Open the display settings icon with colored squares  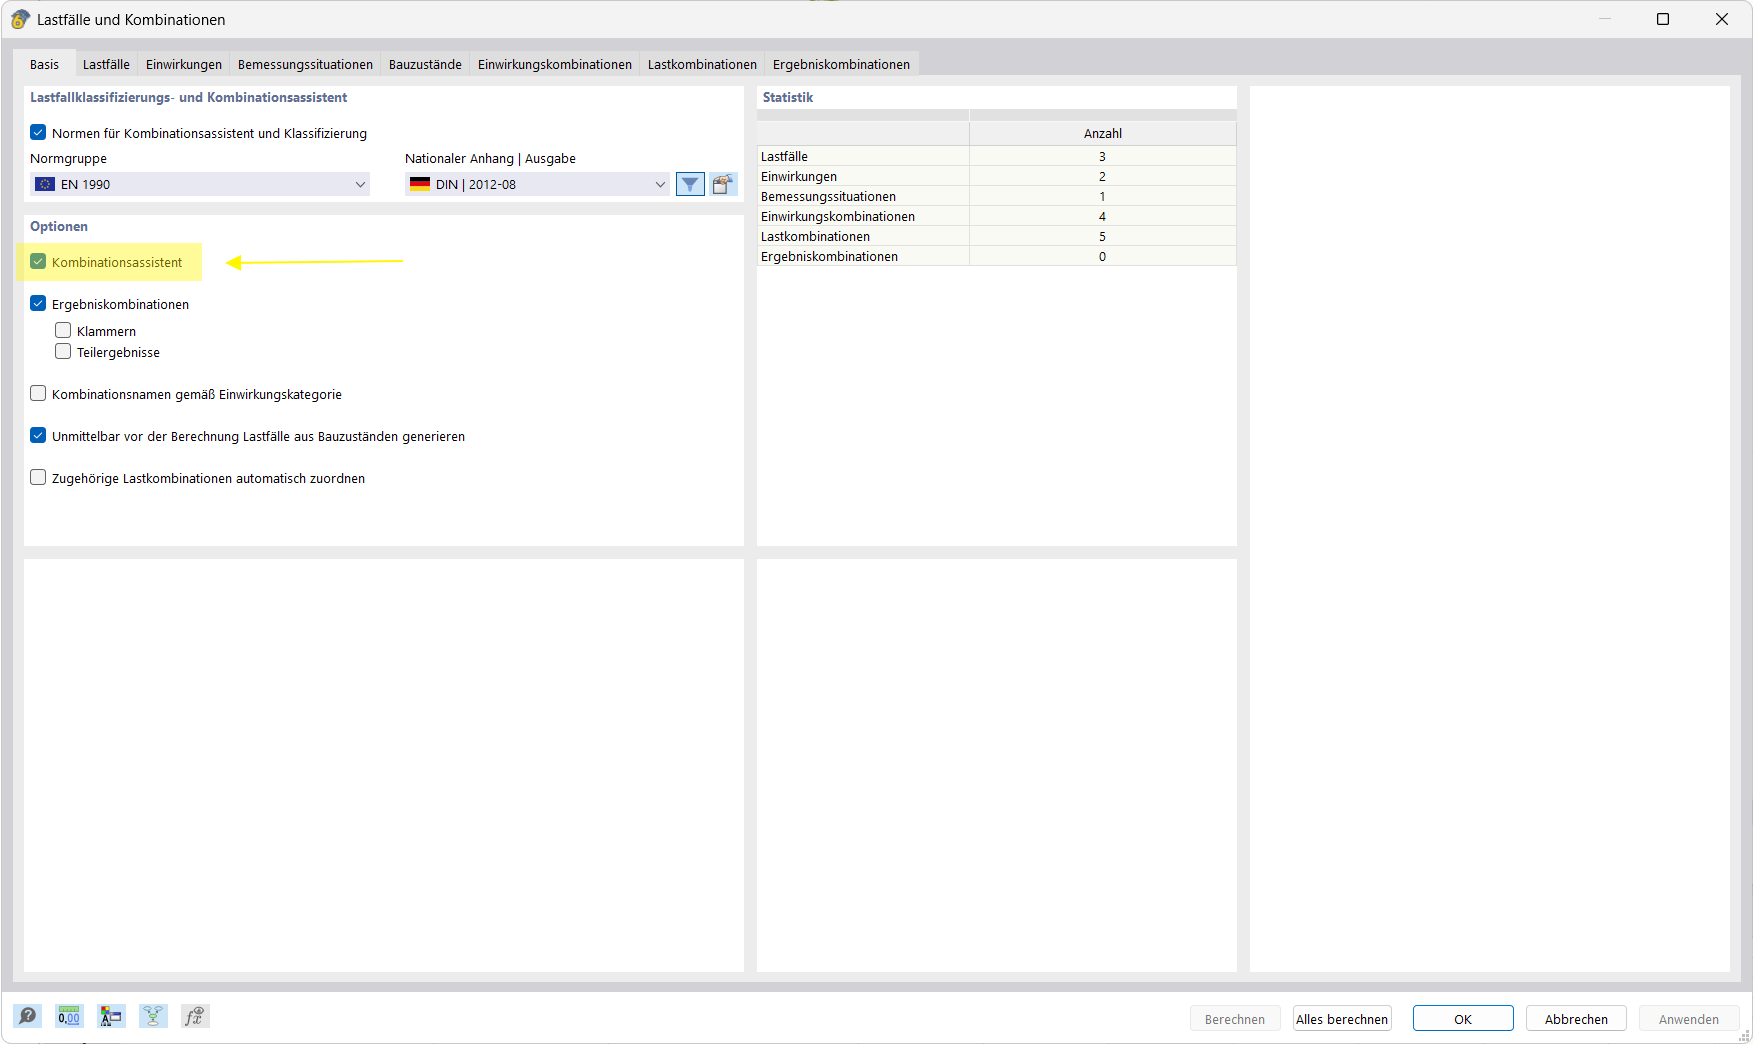(111, 1016)
